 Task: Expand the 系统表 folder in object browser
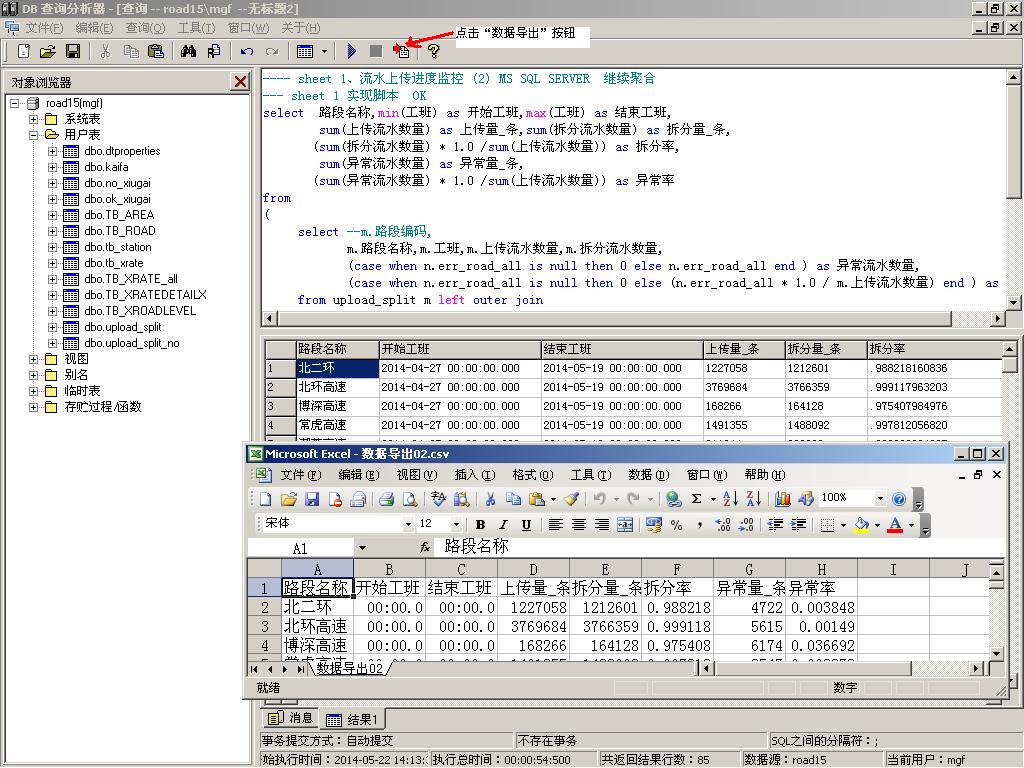pyautogui.click(x=33, y=119)
